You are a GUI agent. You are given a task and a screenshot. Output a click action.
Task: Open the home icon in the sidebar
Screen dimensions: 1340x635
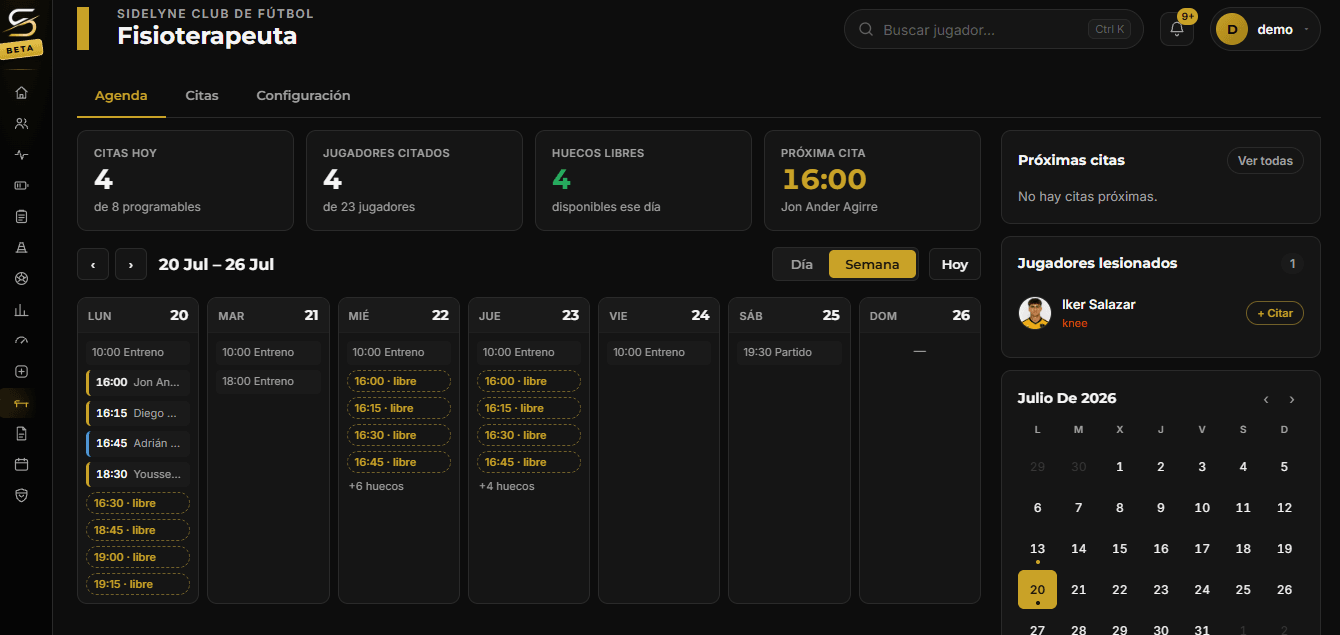(21, 93)
